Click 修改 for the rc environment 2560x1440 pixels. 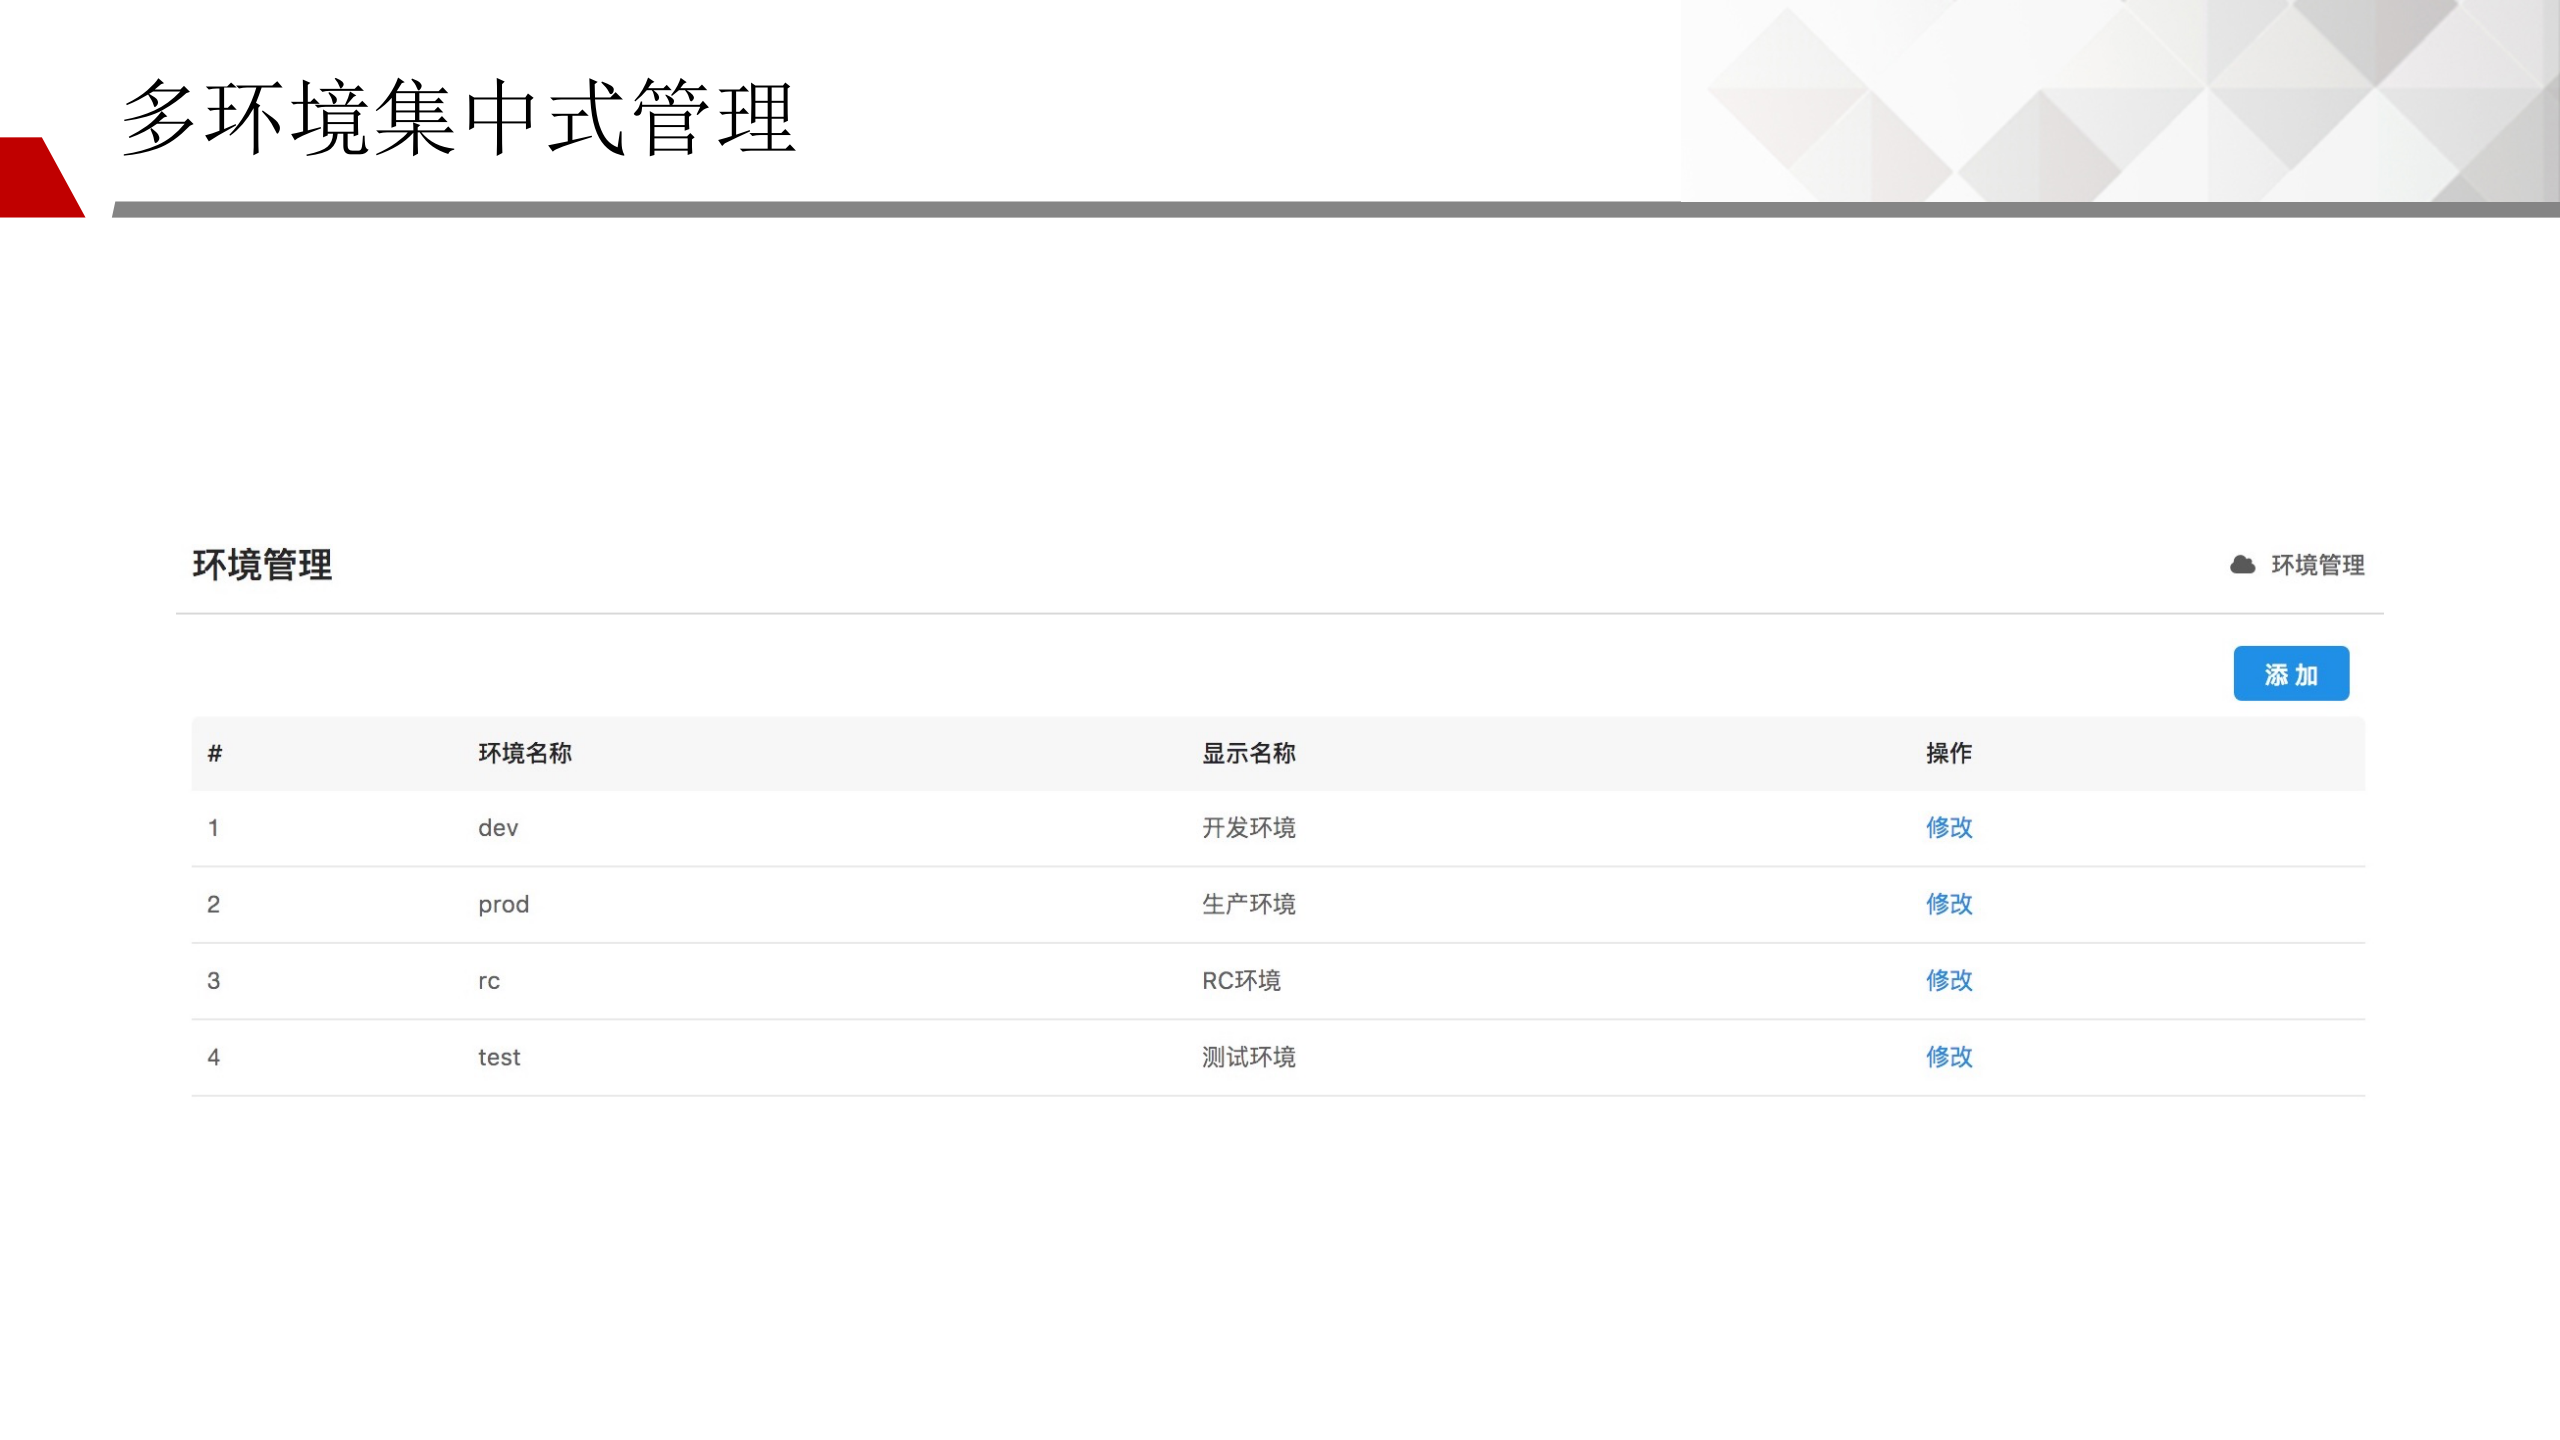[x=1948, y=981]
